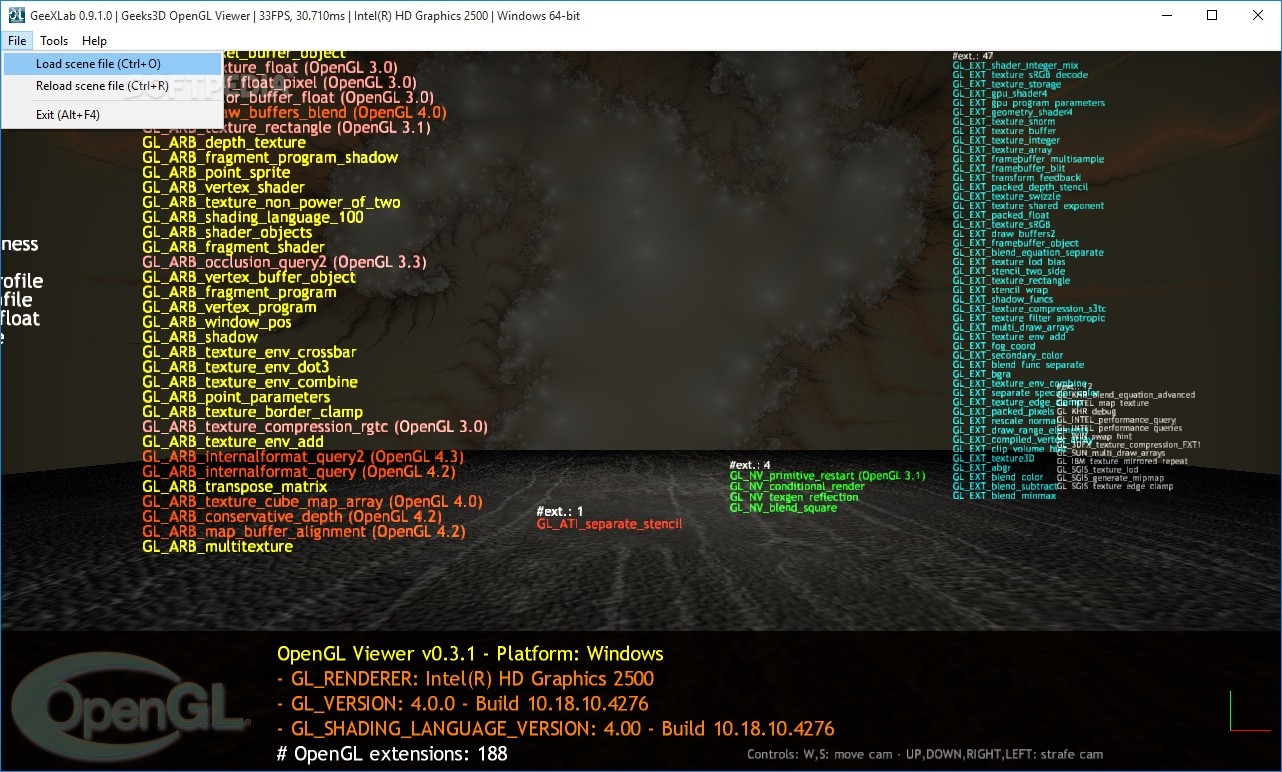Click the GL_SHADING_LANGUAGE_VERSION info line

[x=556, y=729]
